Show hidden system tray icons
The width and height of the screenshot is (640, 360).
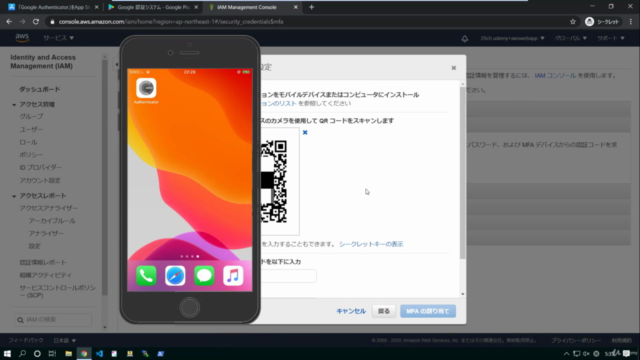coord(566,353)
